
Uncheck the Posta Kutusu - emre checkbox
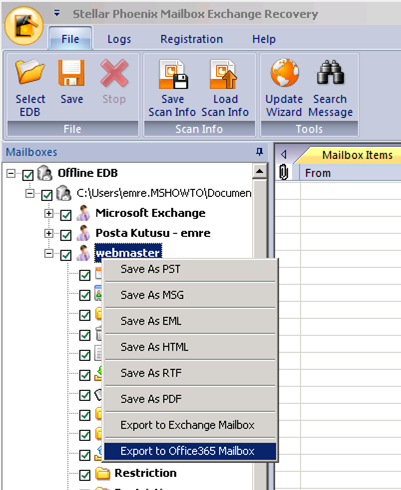point(66,235)
